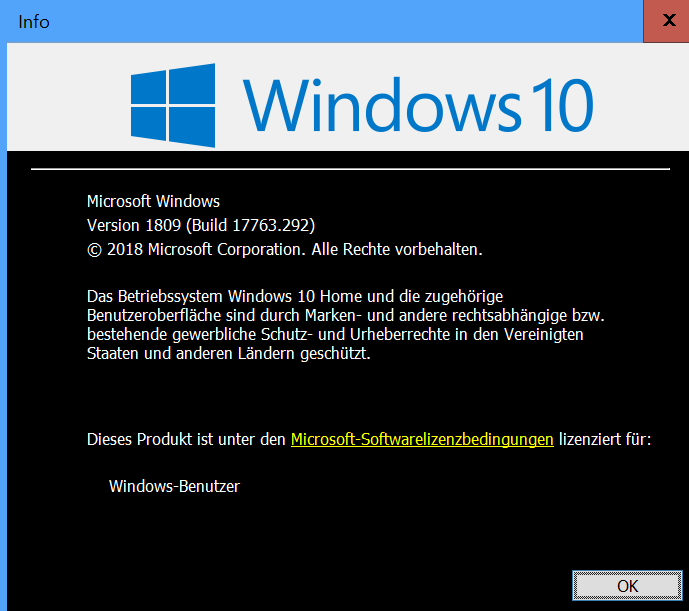Click 'Das Betriebssystem Windows 10 Home' text line

click(295, 296)
